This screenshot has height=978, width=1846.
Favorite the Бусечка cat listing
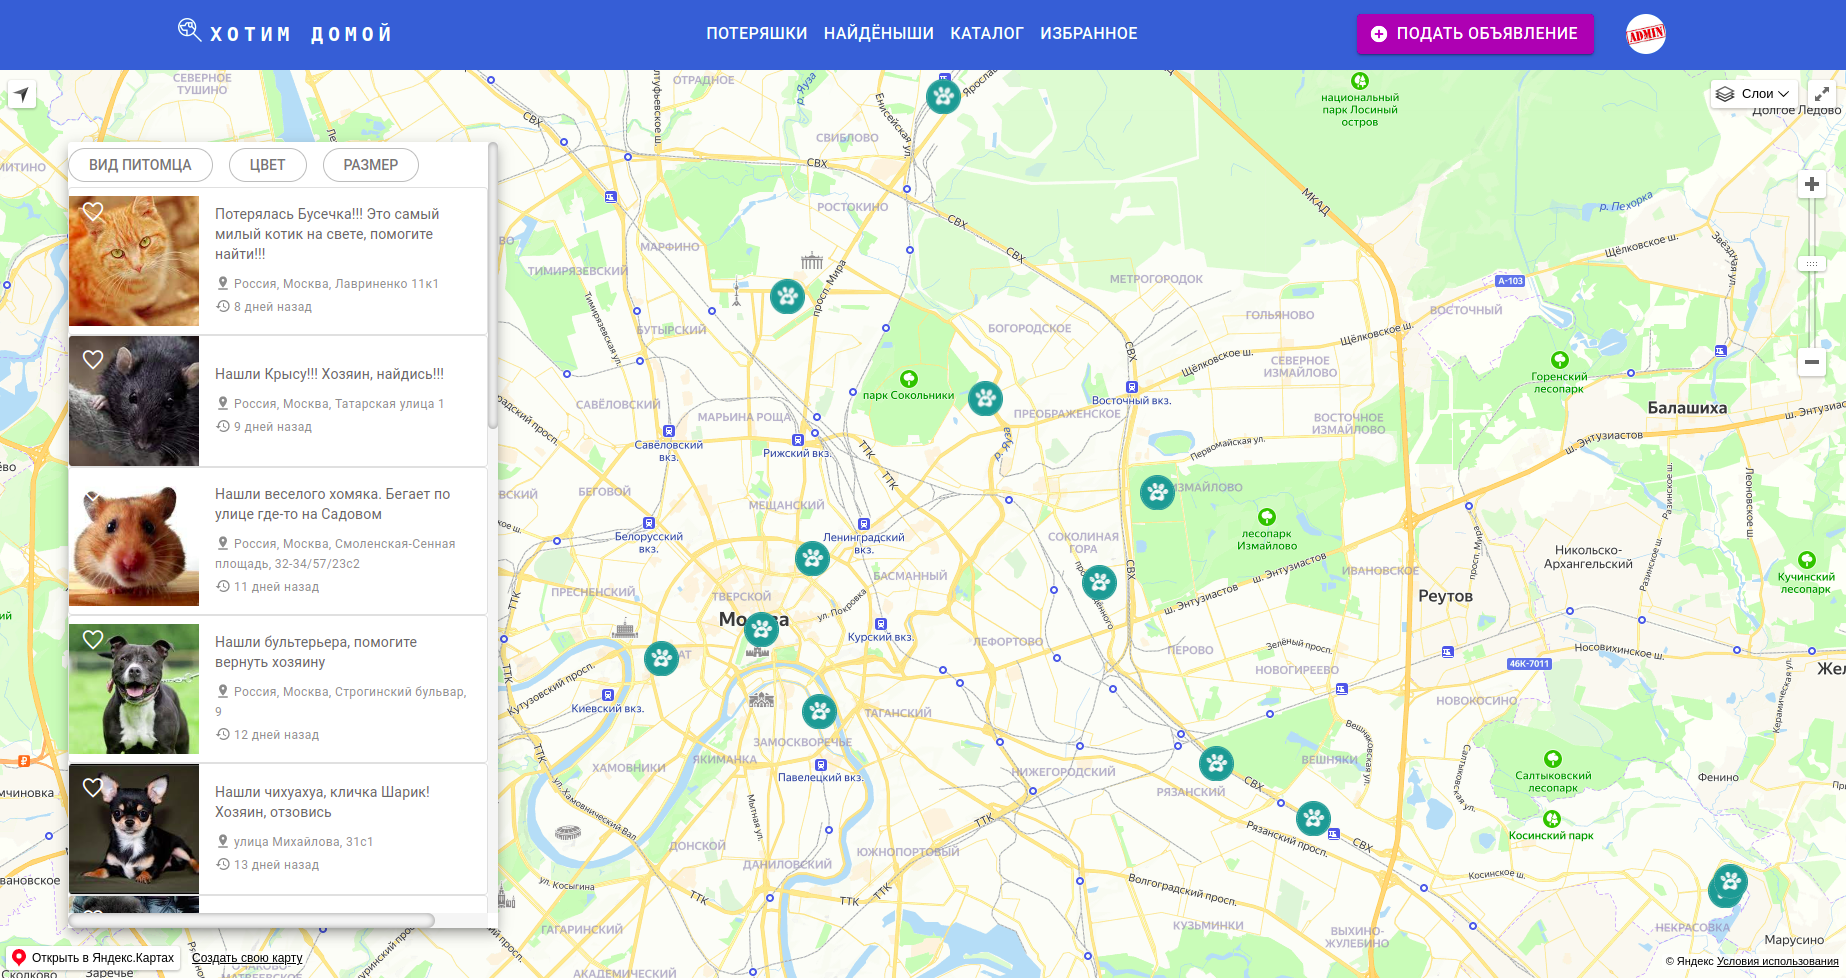93,212
